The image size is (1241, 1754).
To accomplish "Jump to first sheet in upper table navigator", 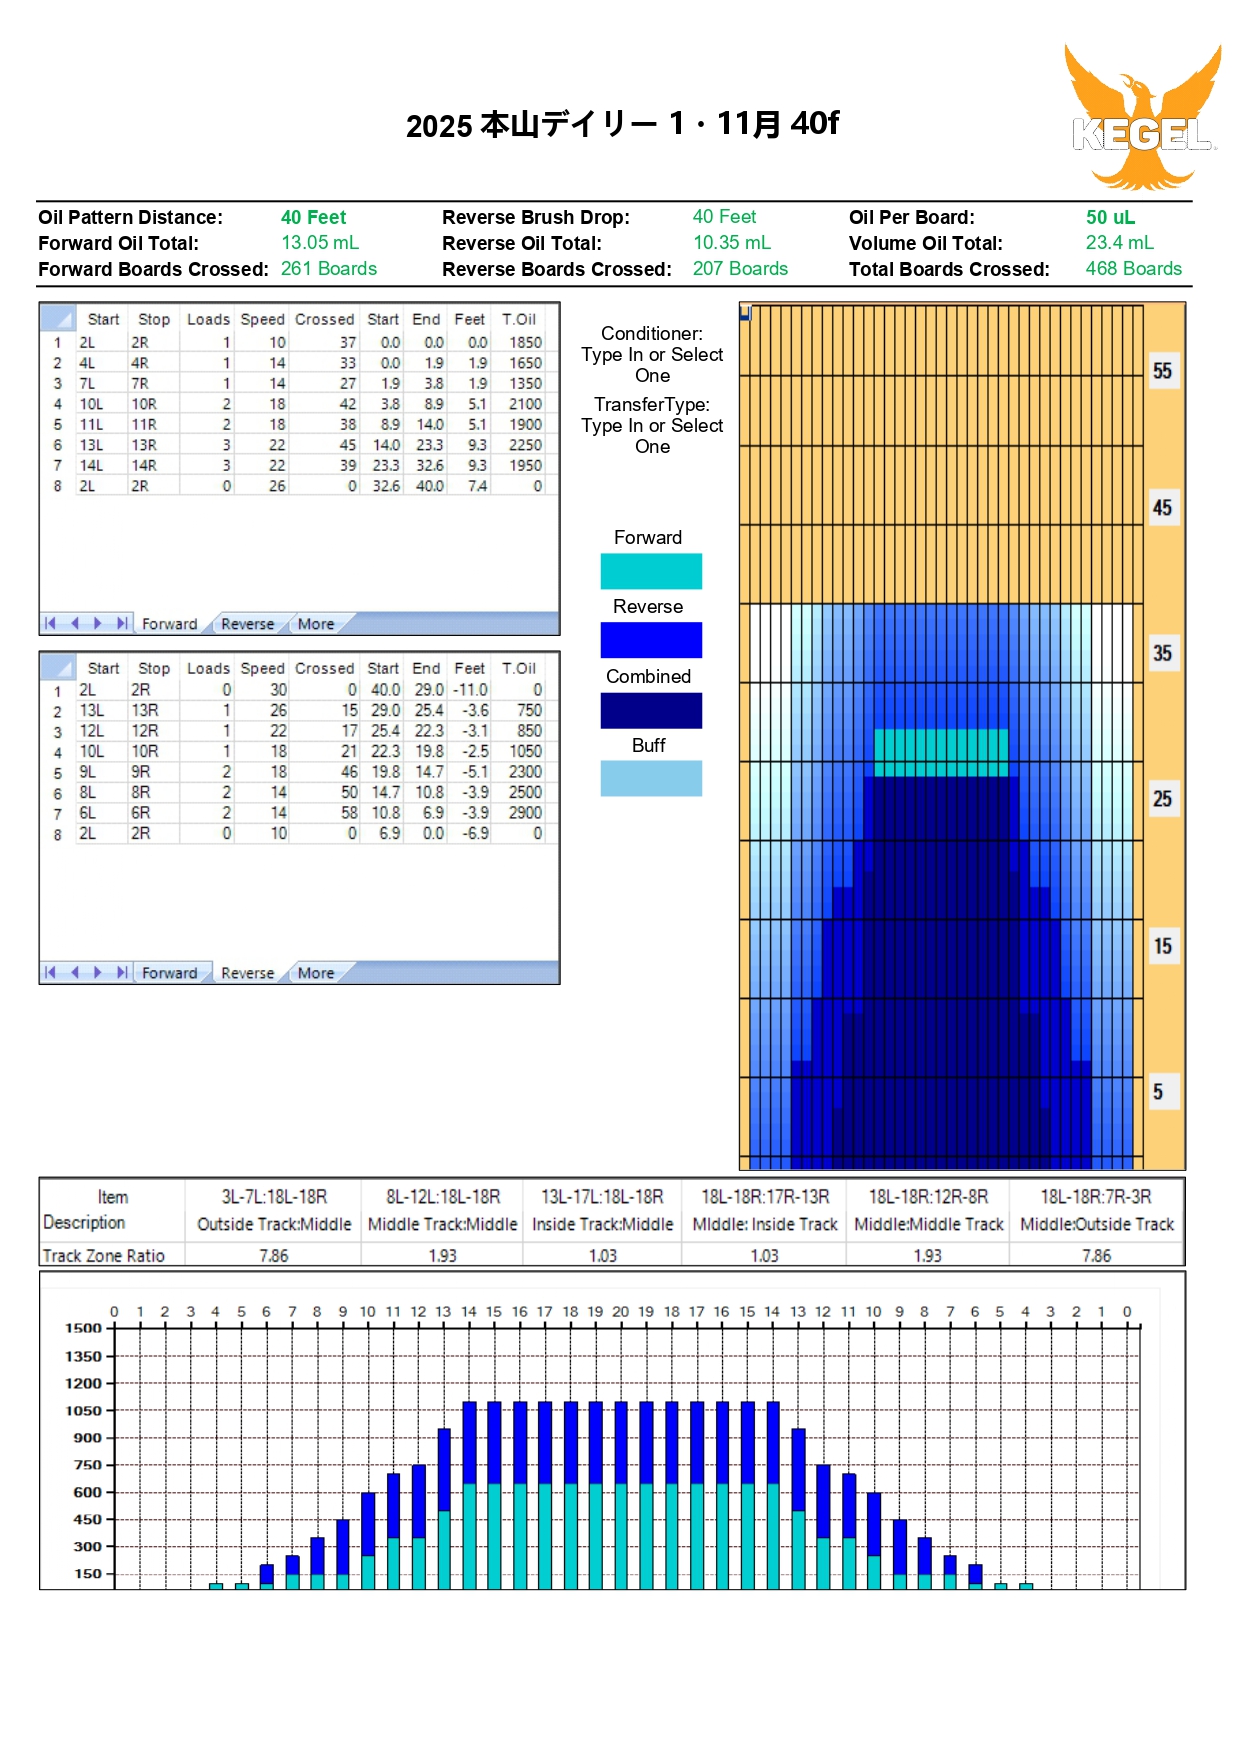I will click(50, 623).
